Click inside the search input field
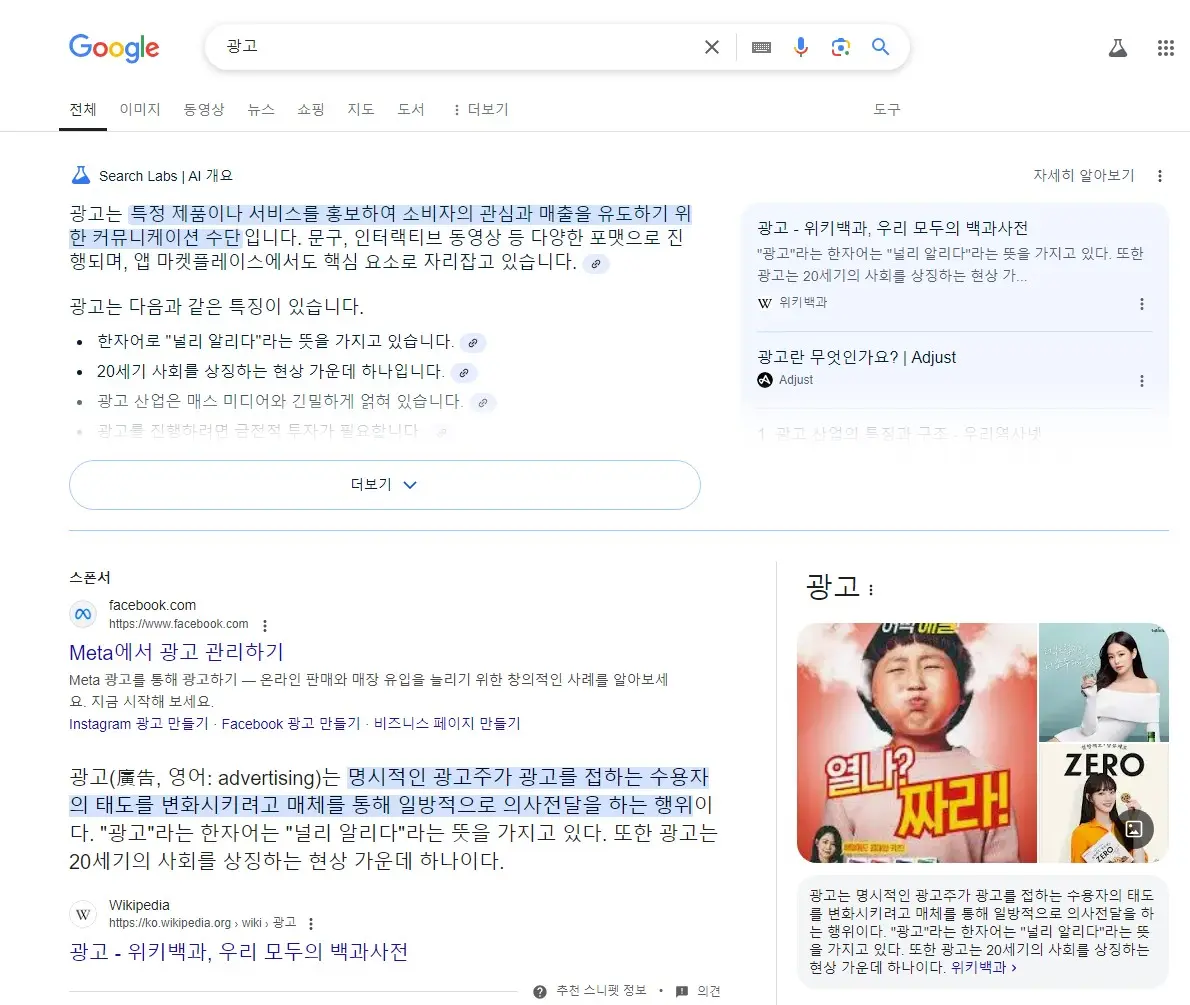Viewport: 1190px width, 1005px height. 400,46
